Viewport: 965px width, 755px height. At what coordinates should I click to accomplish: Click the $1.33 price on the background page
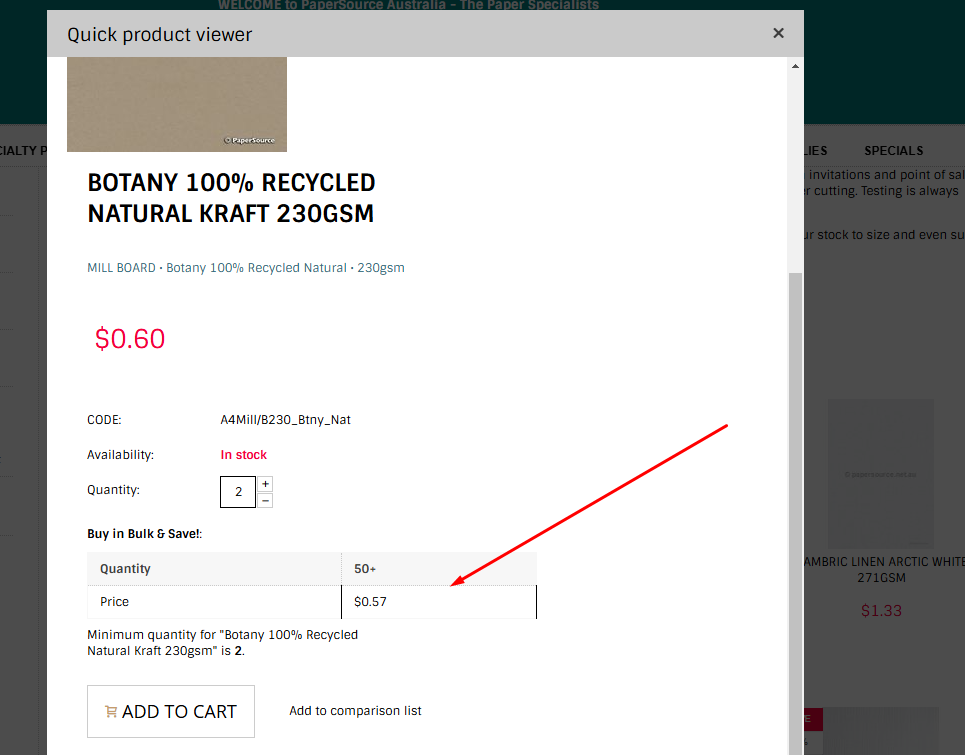pos(881,610)
